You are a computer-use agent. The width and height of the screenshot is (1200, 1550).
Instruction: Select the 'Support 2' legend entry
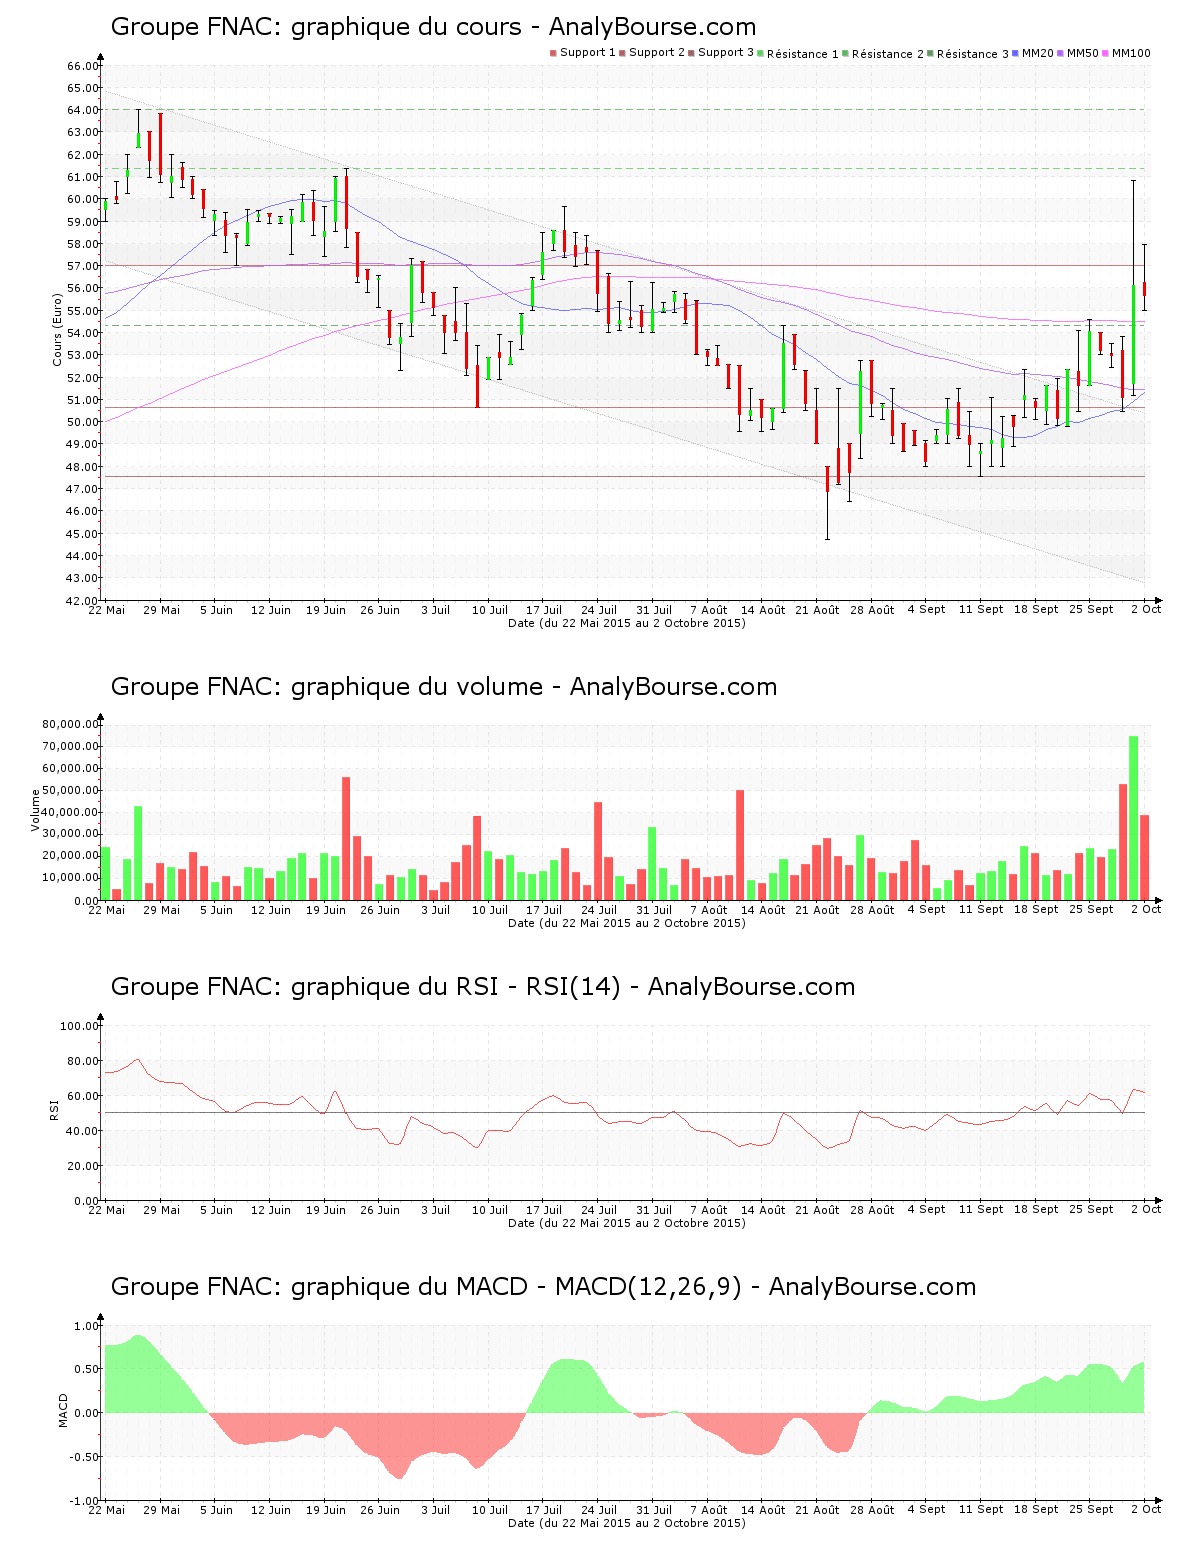[x=652, y=53]
